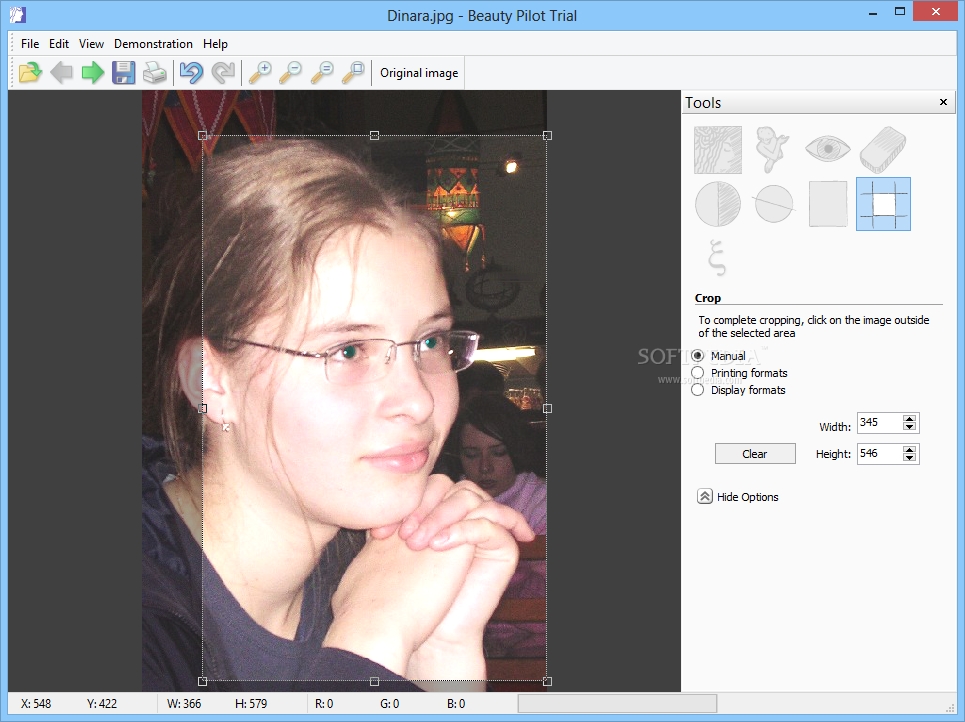The width and height of the screenshot is (965, 722).
Task: Decrease crop Width with down arrow
Action: pos(909,427)
